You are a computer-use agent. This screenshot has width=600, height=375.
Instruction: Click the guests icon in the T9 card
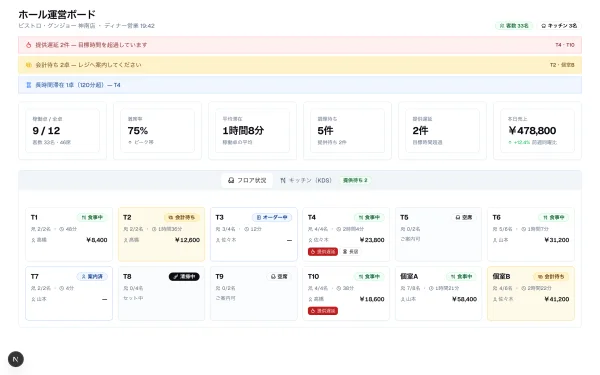click(218, 288)
